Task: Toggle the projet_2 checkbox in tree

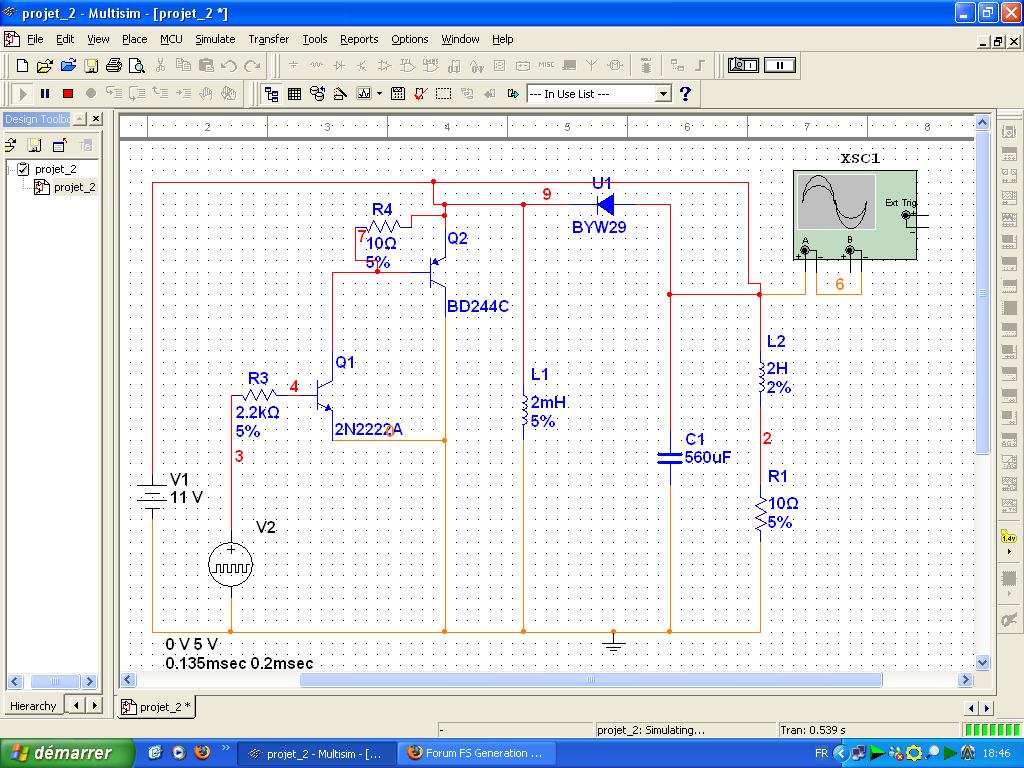Action: [x=24, y=169]
